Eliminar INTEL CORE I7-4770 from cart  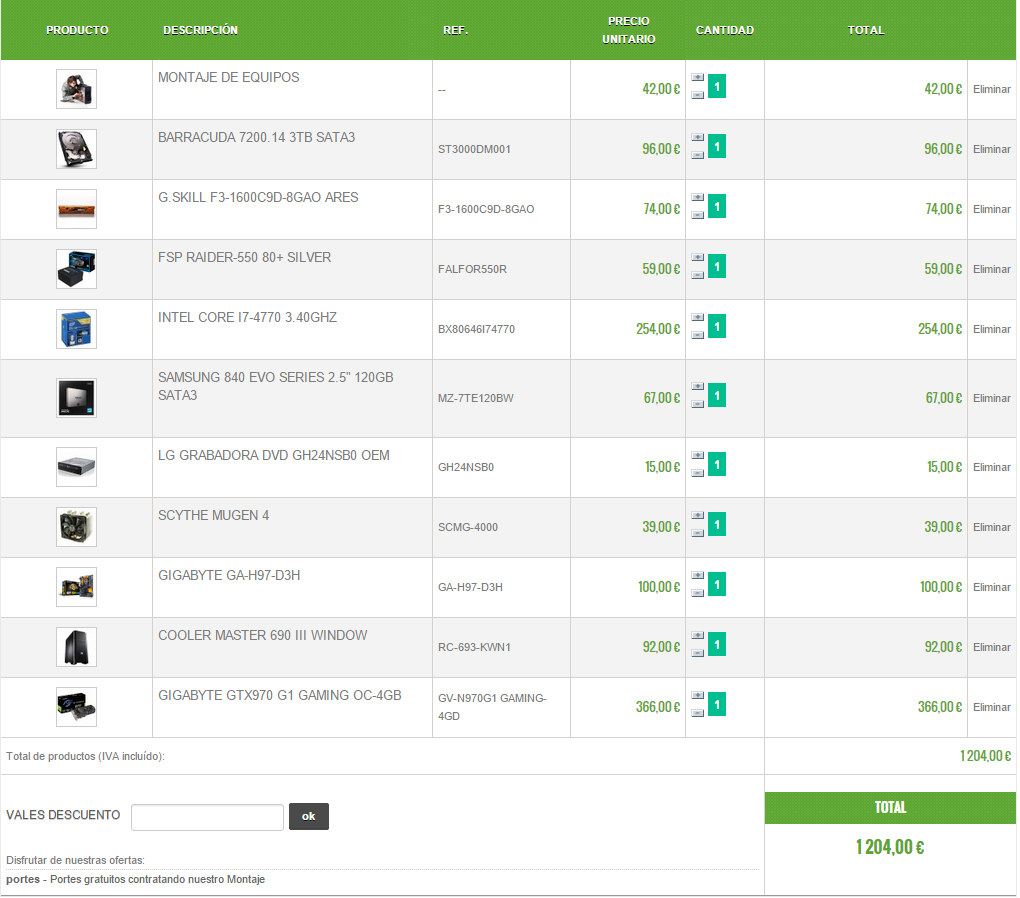coord(991,329)
